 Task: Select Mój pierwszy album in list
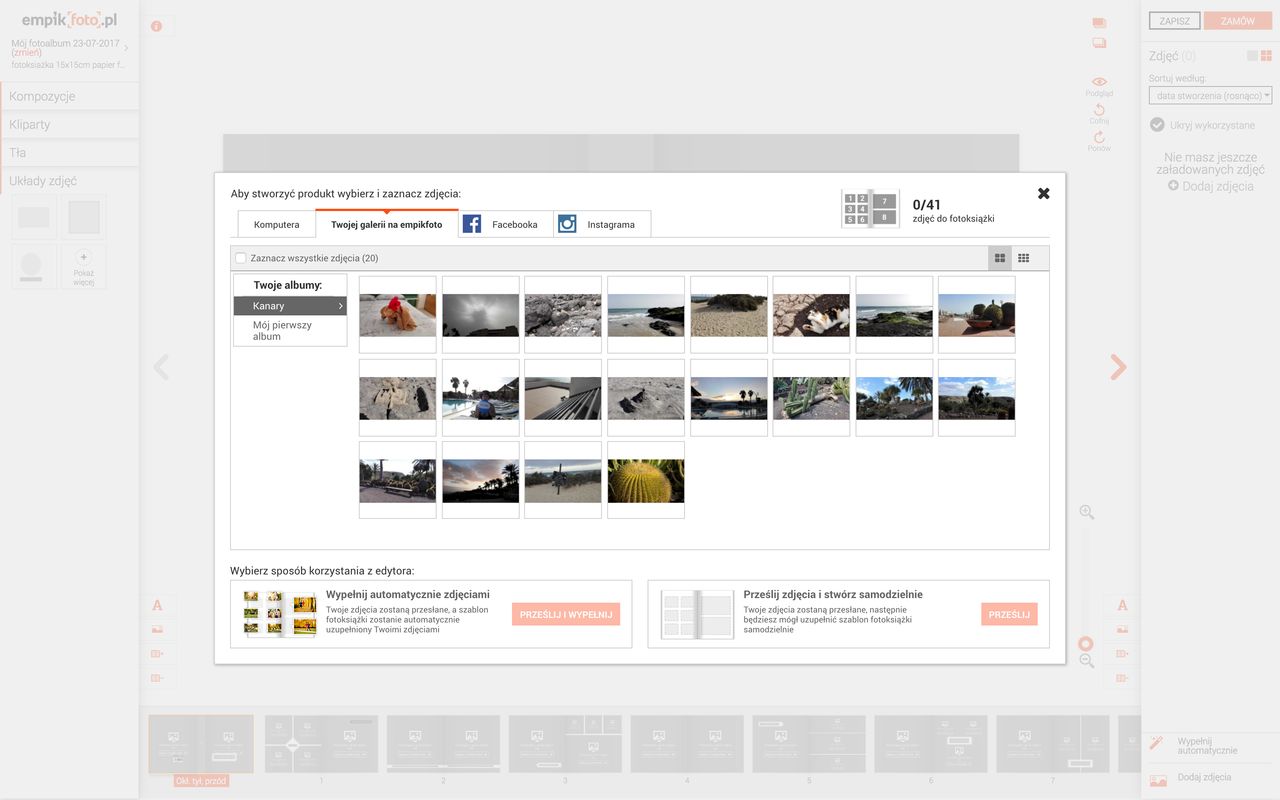coord(290,331)
